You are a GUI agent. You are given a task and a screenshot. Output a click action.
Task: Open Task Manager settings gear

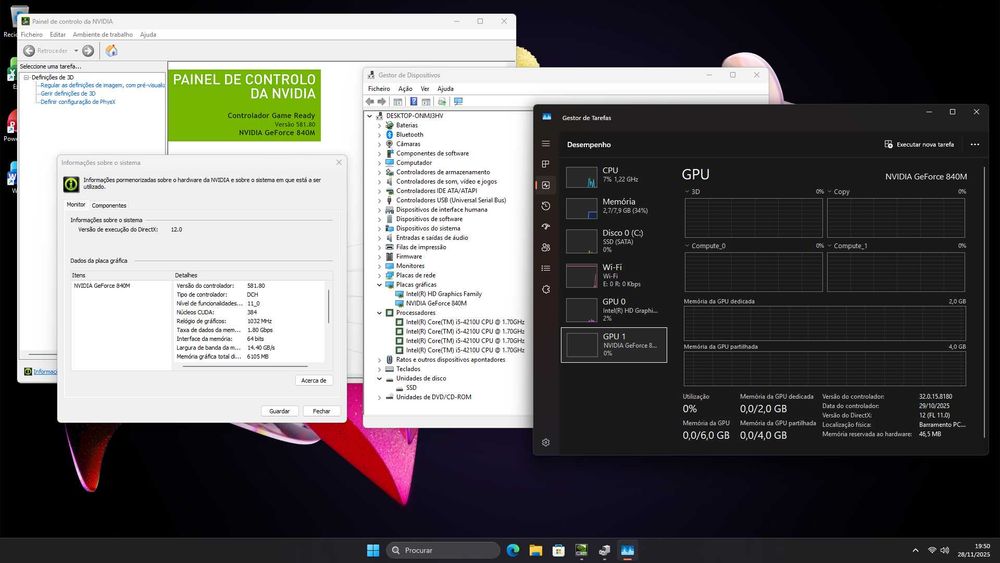click(x=546, y=442)
